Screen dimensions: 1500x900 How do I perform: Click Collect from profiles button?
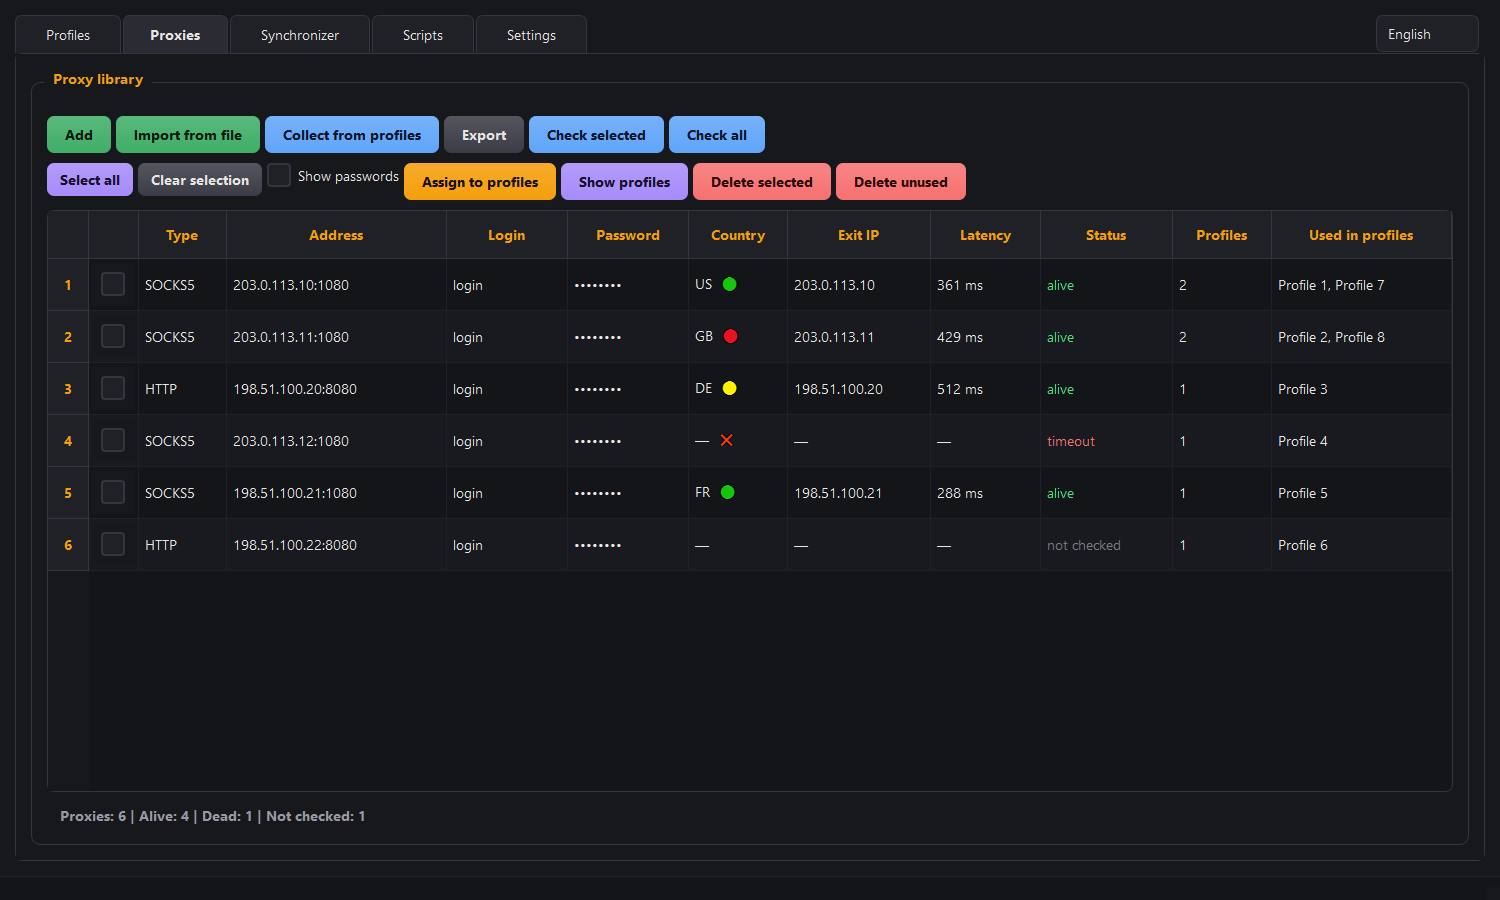pyautogui.click(x=352, y=135)
